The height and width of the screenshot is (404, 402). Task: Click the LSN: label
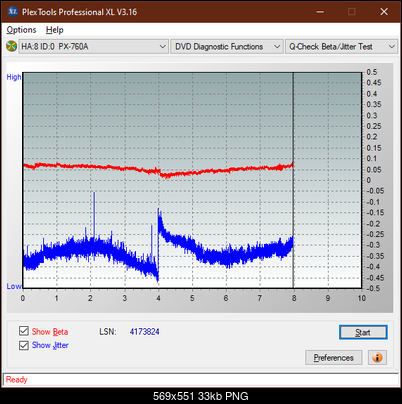coord(108,332)
